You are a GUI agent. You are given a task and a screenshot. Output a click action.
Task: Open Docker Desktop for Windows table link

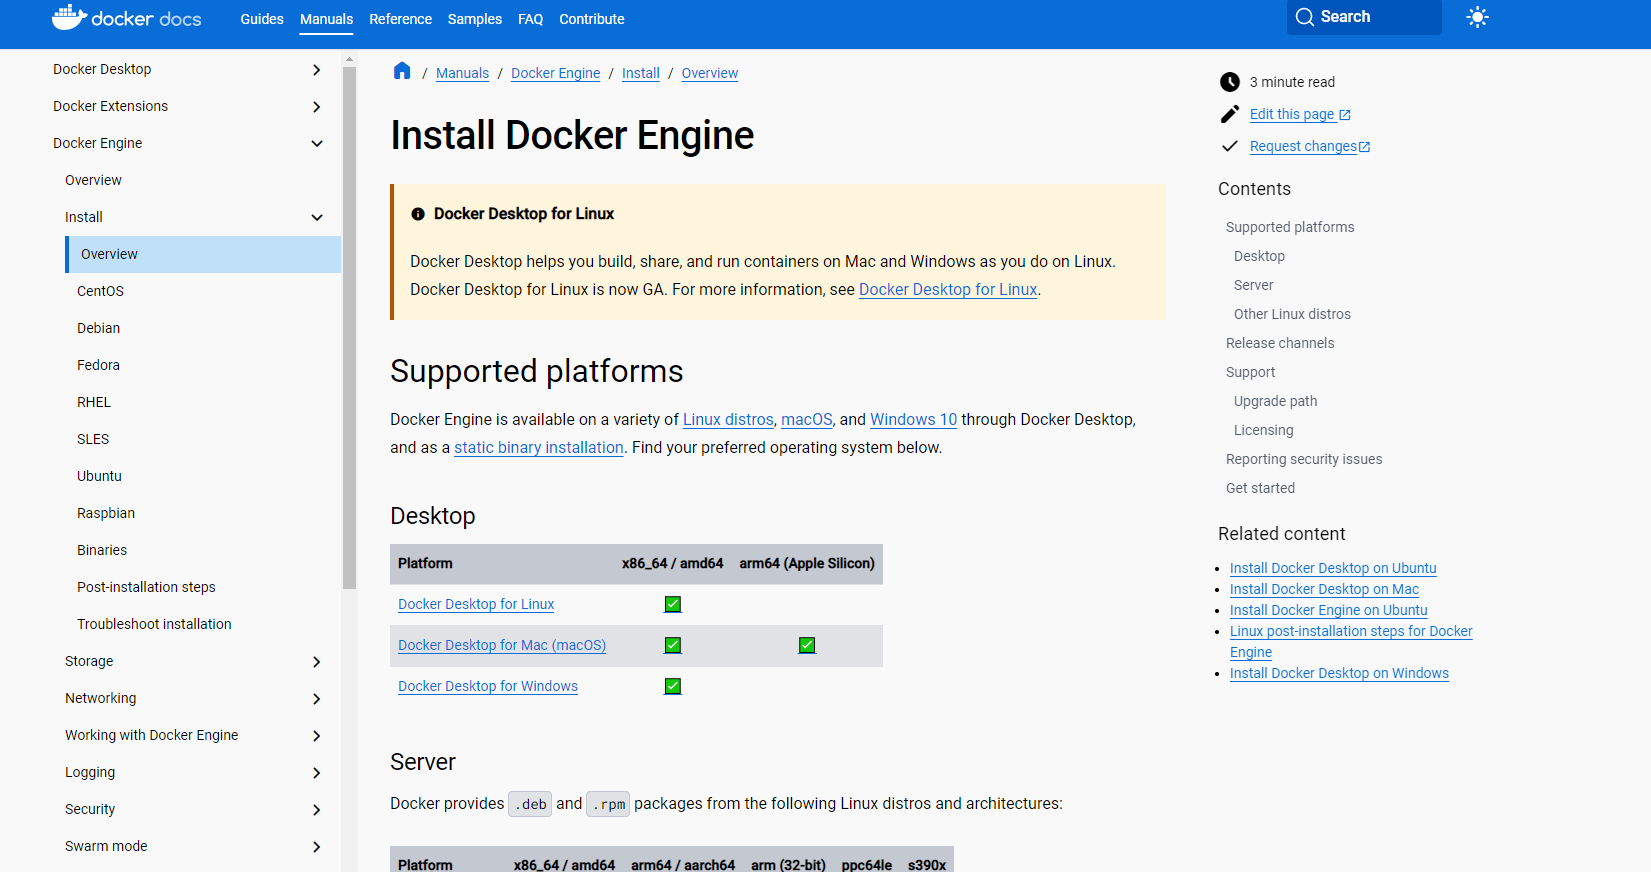click(488, 686)
